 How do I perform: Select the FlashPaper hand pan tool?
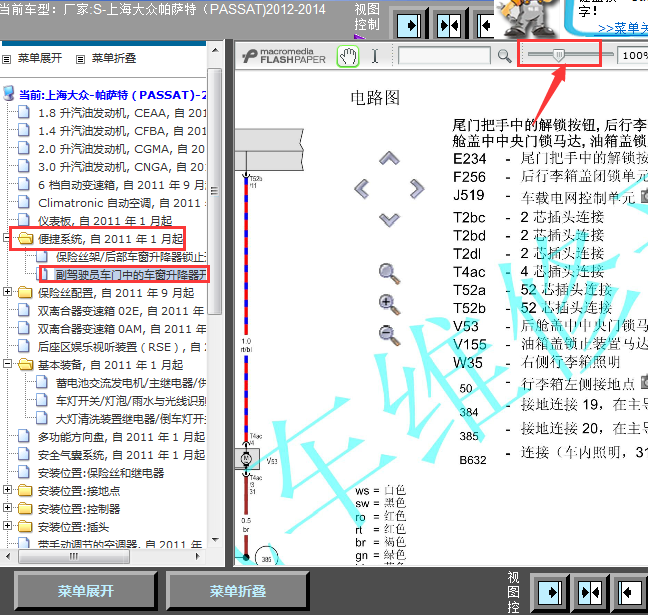point(348,56)
